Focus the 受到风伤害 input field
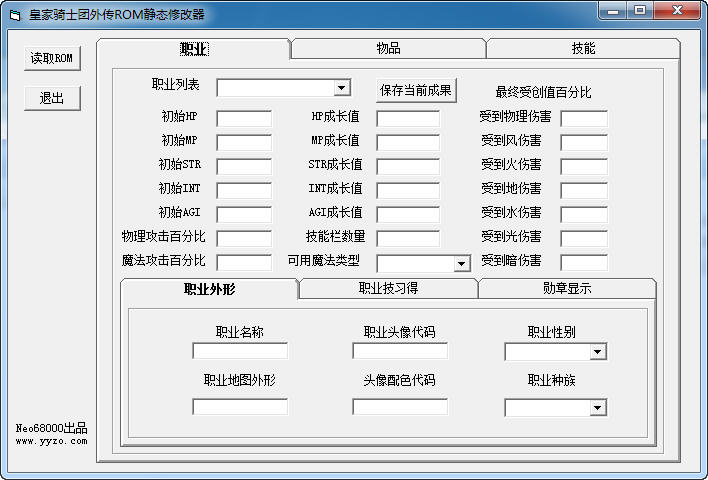708x480 pixels. pyautogui.click(x=584, y=142)
